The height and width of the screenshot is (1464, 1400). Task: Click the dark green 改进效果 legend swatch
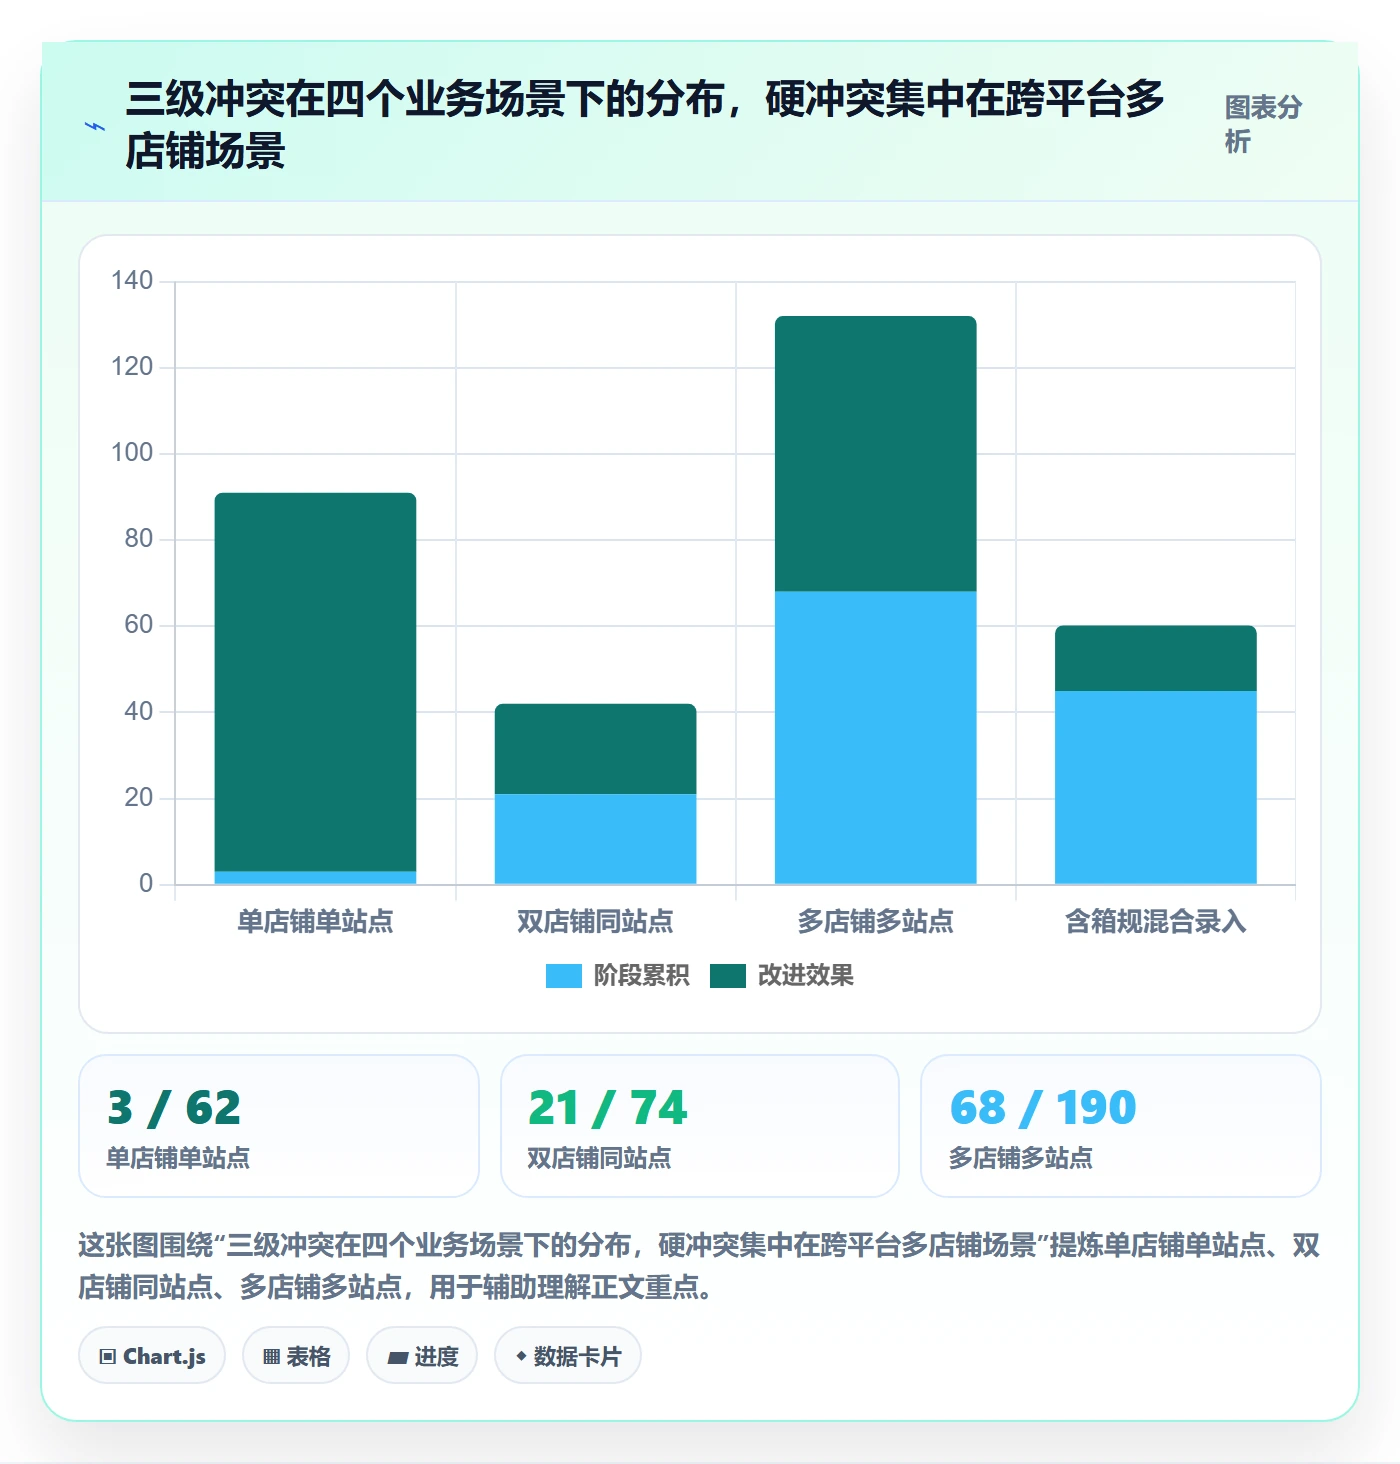pyautogui.click(x=728, y=976)
